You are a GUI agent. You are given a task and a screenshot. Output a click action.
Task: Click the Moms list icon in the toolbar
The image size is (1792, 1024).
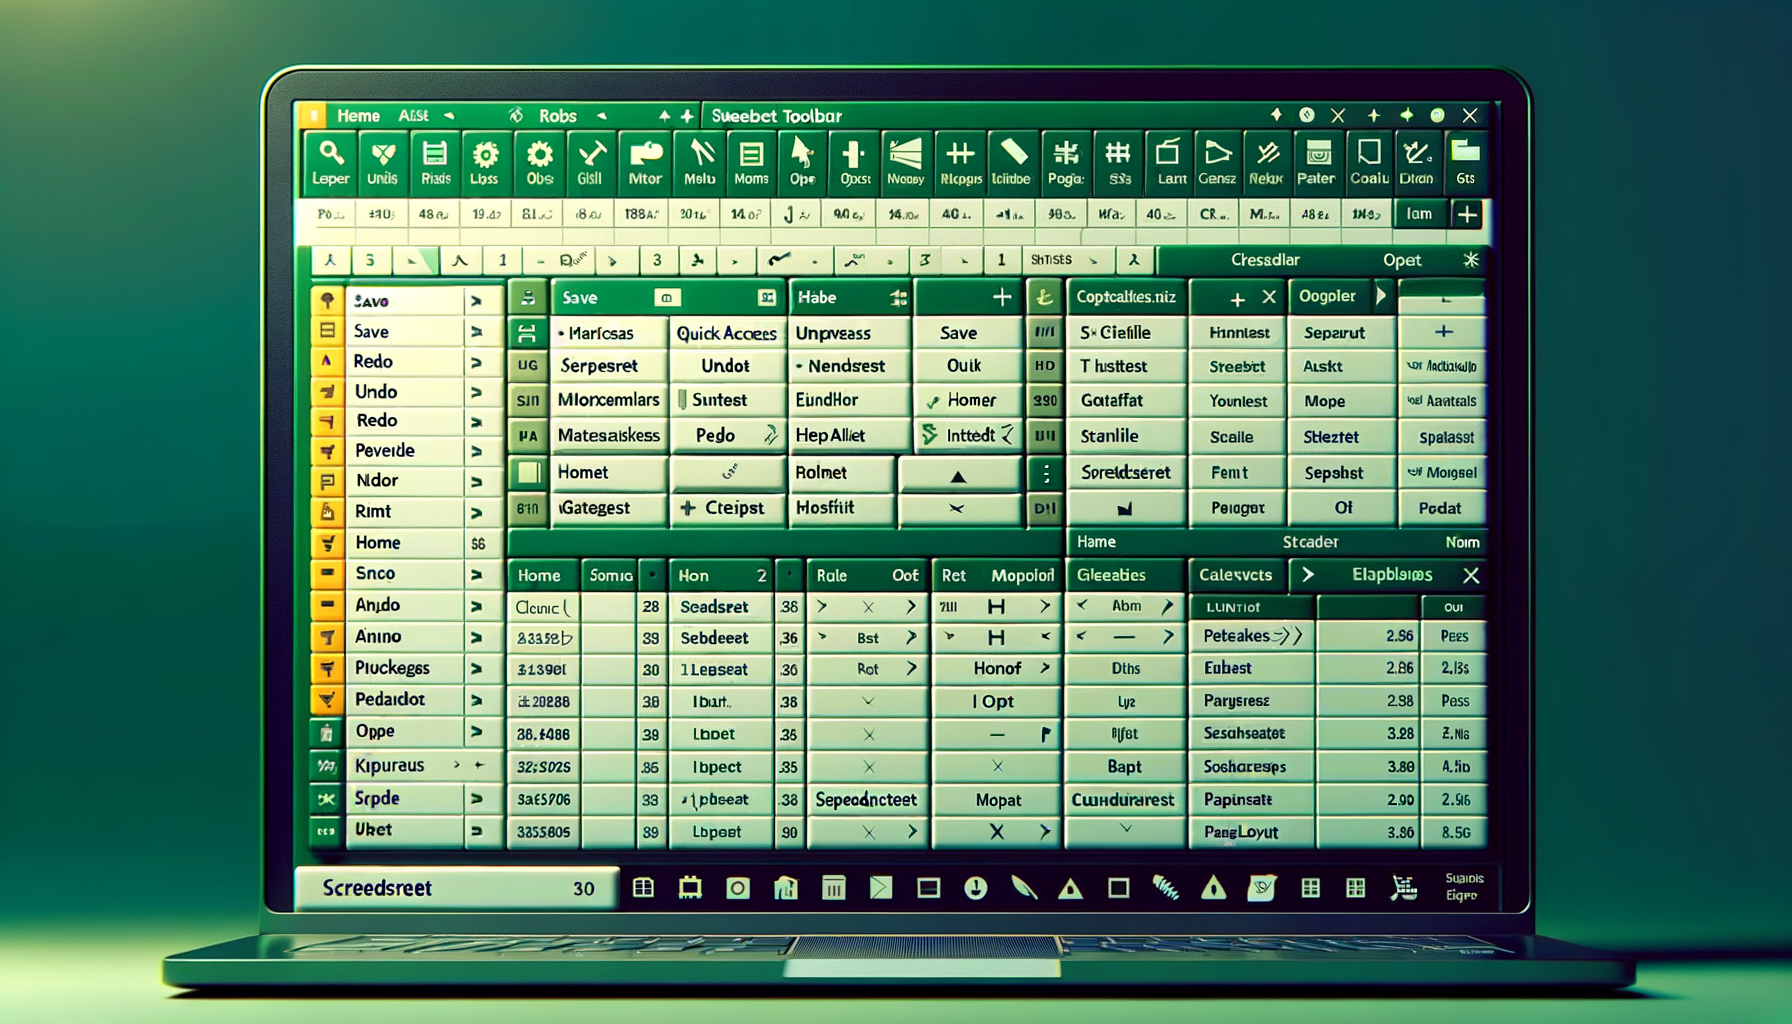pyautogui.click(x=750, y=160)
